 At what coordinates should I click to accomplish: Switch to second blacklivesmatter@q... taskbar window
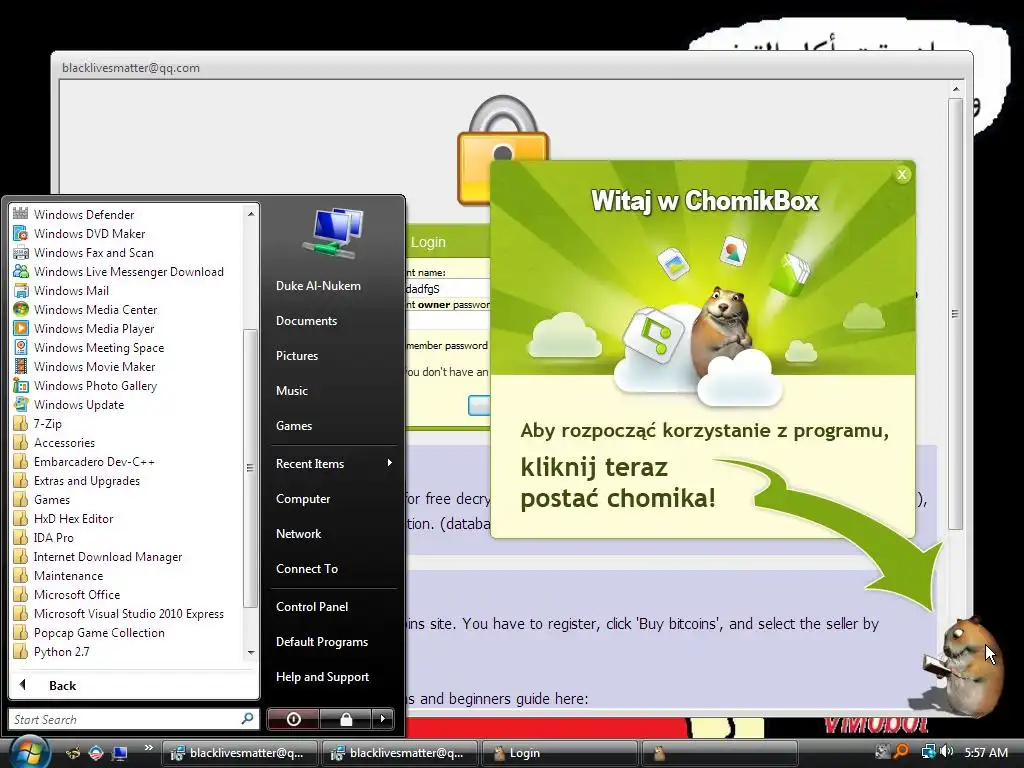tap(399, 753)
